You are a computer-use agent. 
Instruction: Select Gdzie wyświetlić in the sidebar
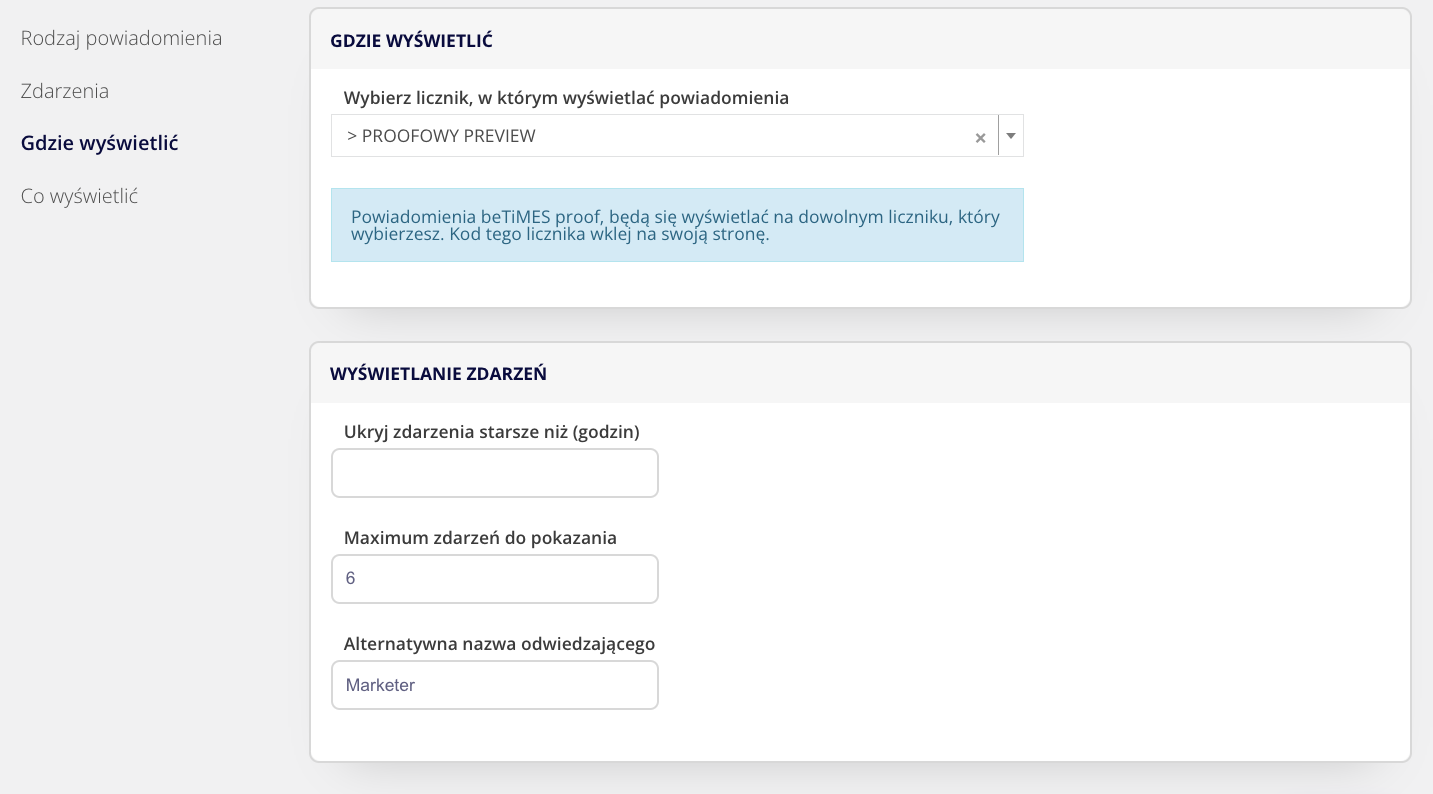99,143
